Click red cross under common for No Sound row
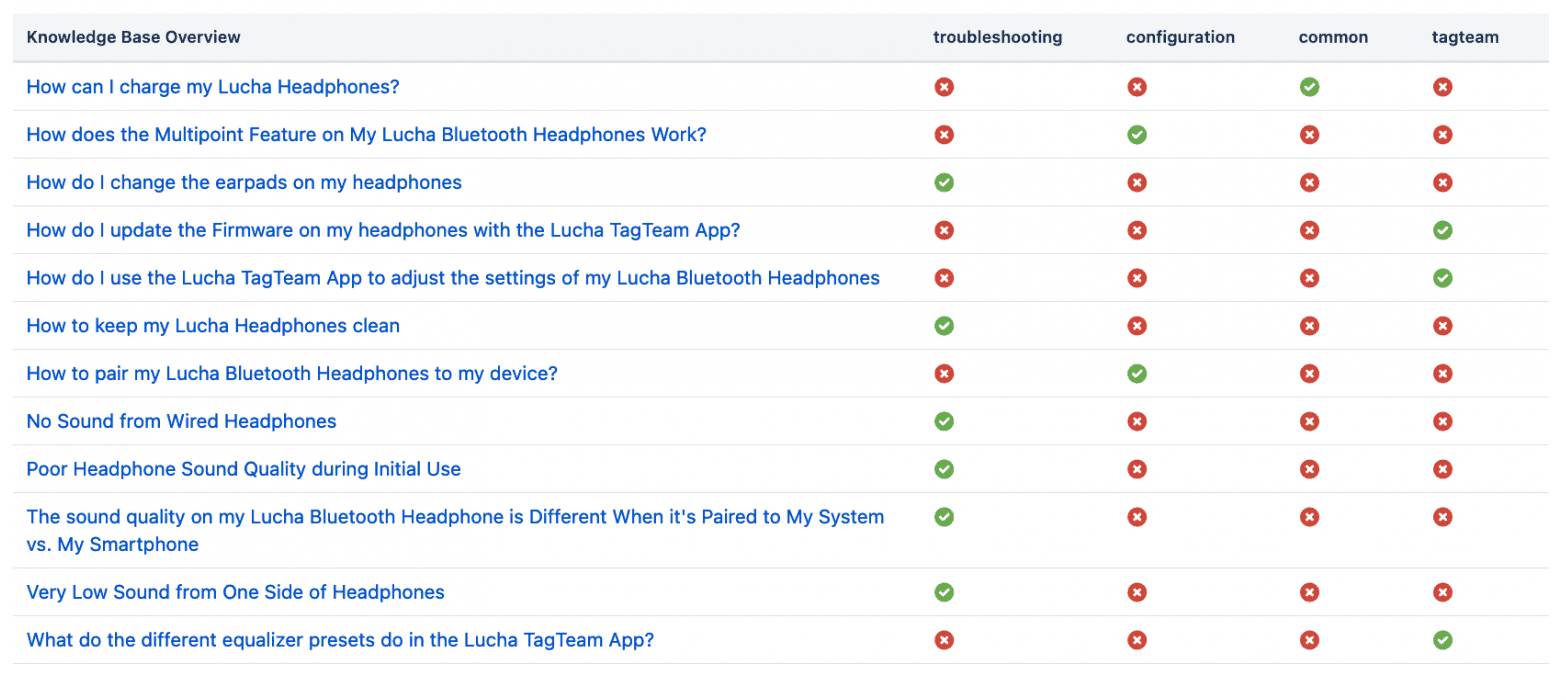The image size is (1566, 700). point(1309,422)
